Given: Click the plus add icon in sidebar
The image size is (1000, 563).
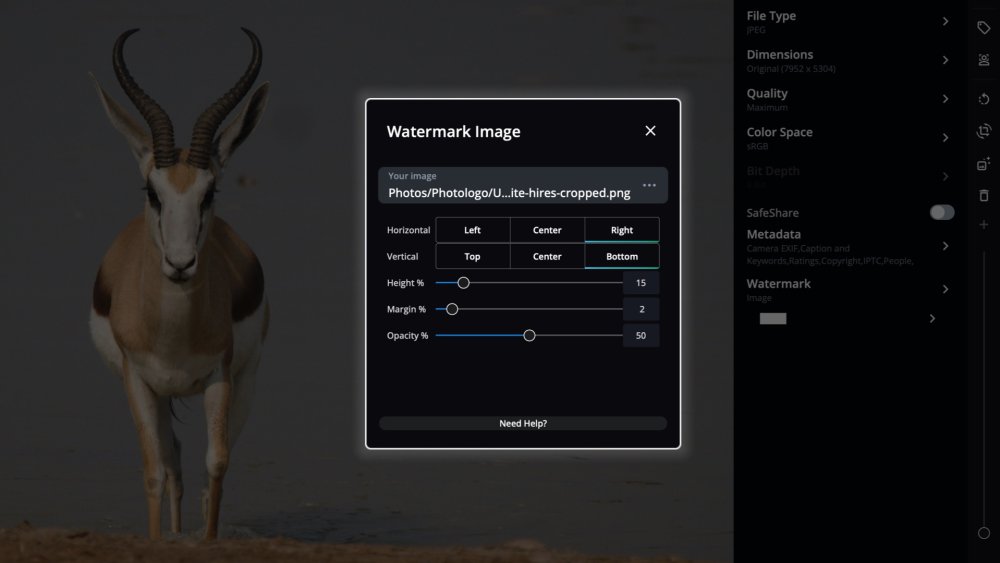Looking at the screenshot, I should pyautogui.click(x=983, y=224).
